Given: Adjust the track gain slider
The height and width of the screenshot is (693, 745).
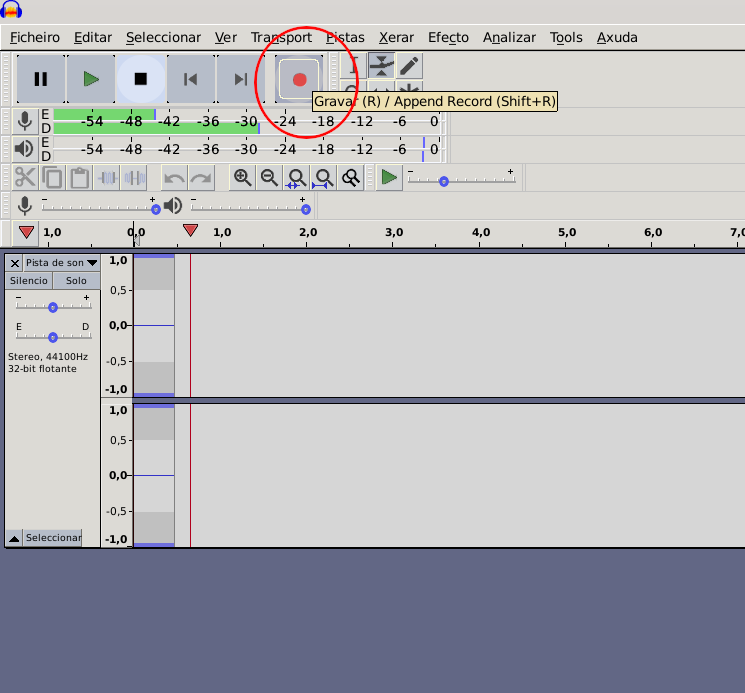Looking at the screenshot, I should (53, 305).
